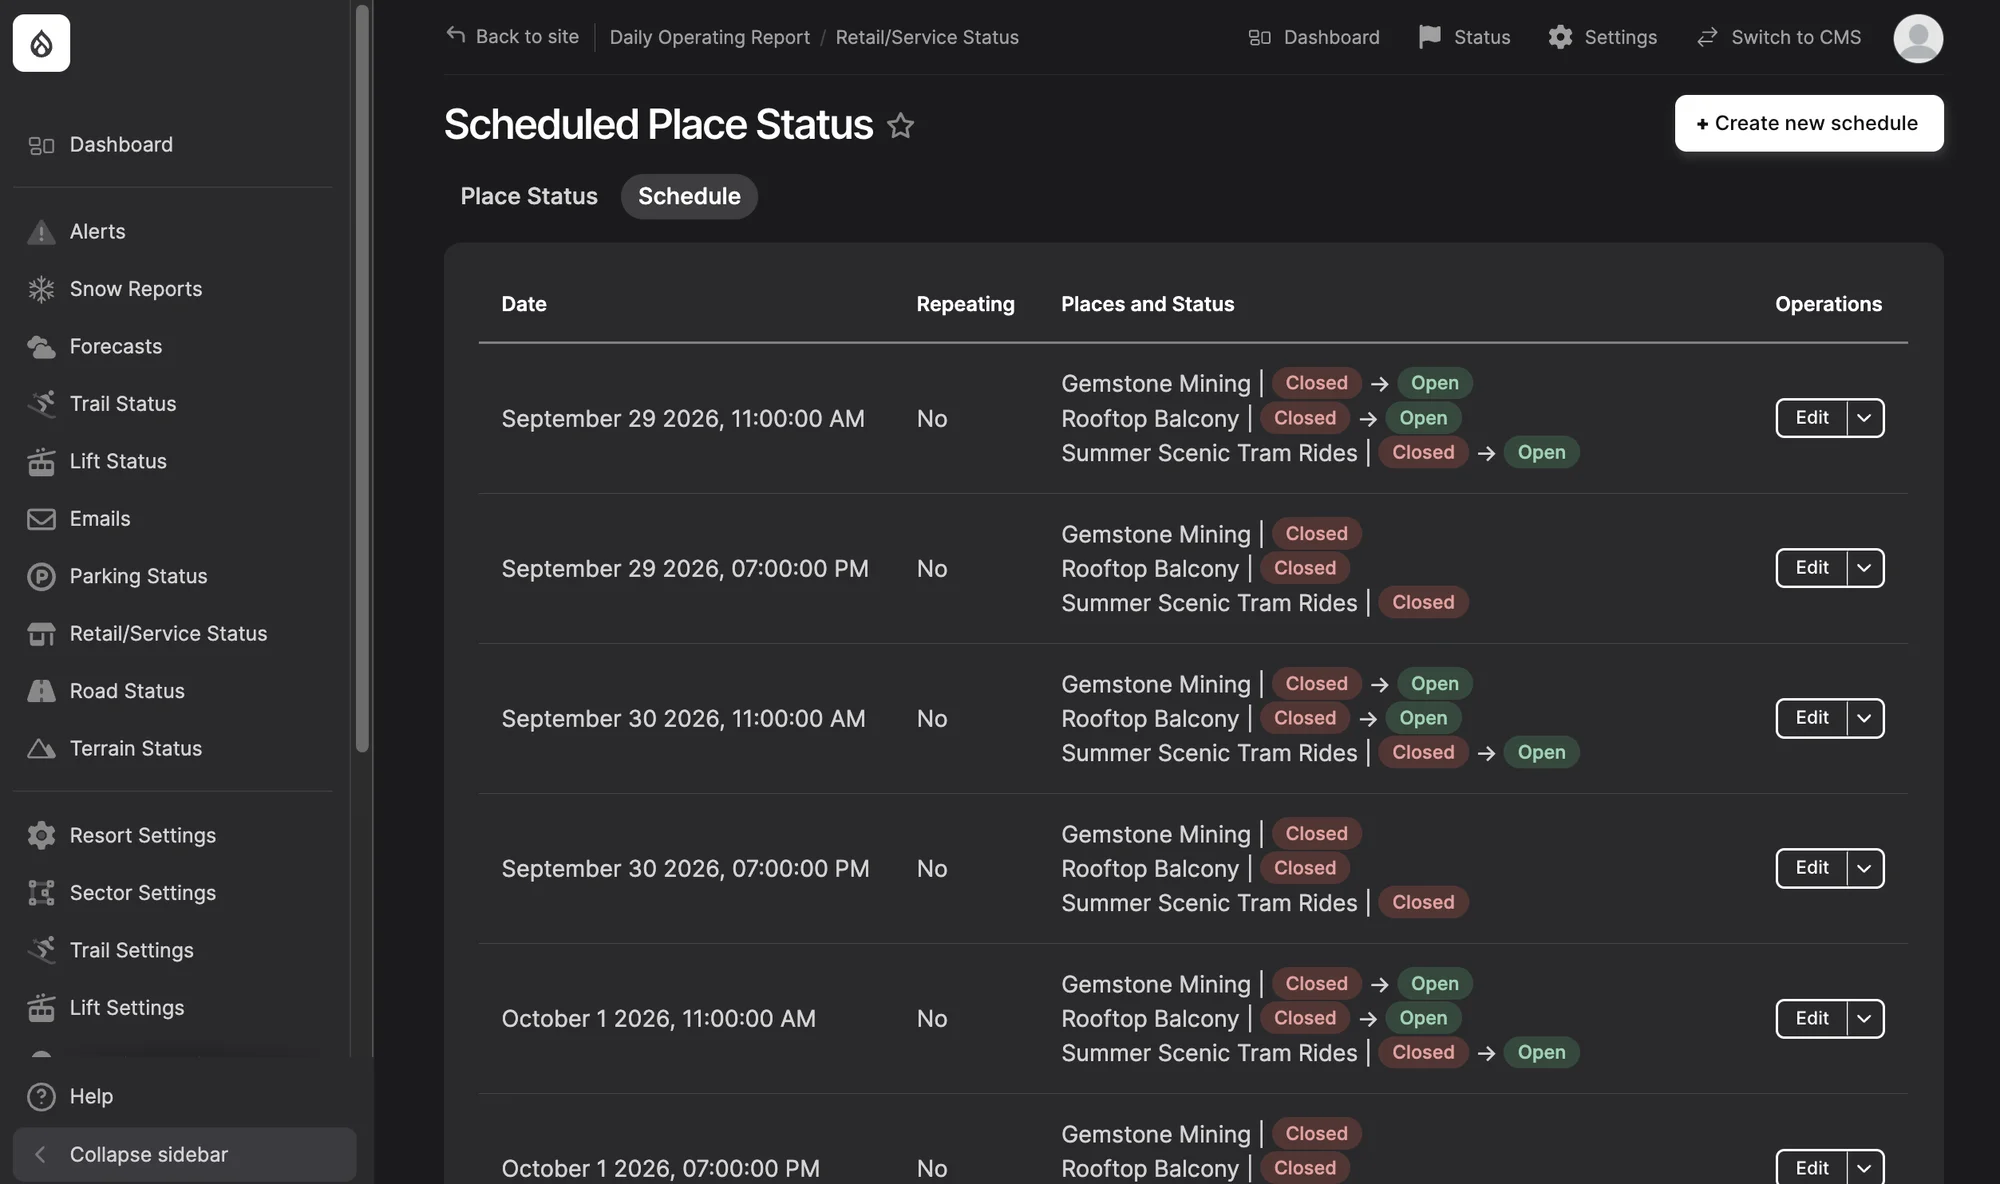Open Road Status via its road icon
The height and width of the screenshot is (1184, 2000).
[x=41, y=691]
